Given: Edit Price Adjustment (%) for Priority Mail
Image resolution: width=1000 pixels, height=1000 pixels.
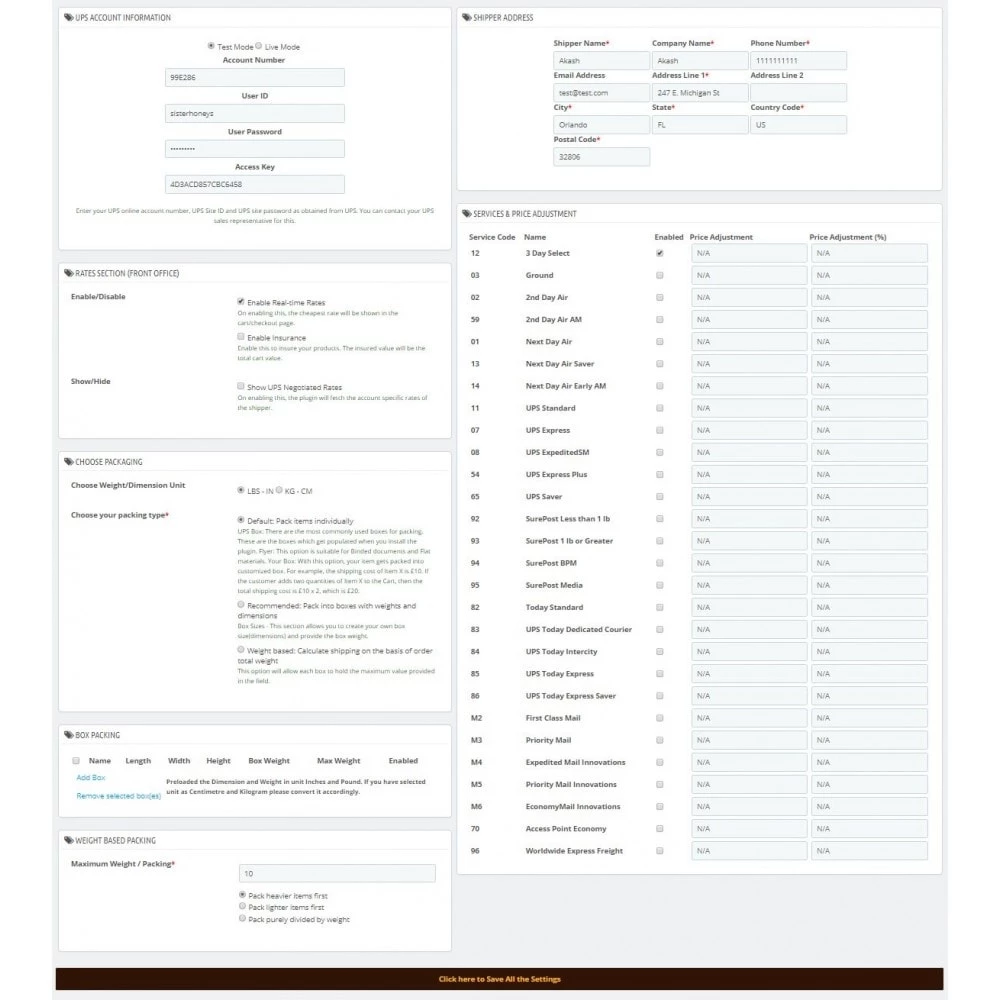Looking at the screenshot, I should (x=869, y=740).
